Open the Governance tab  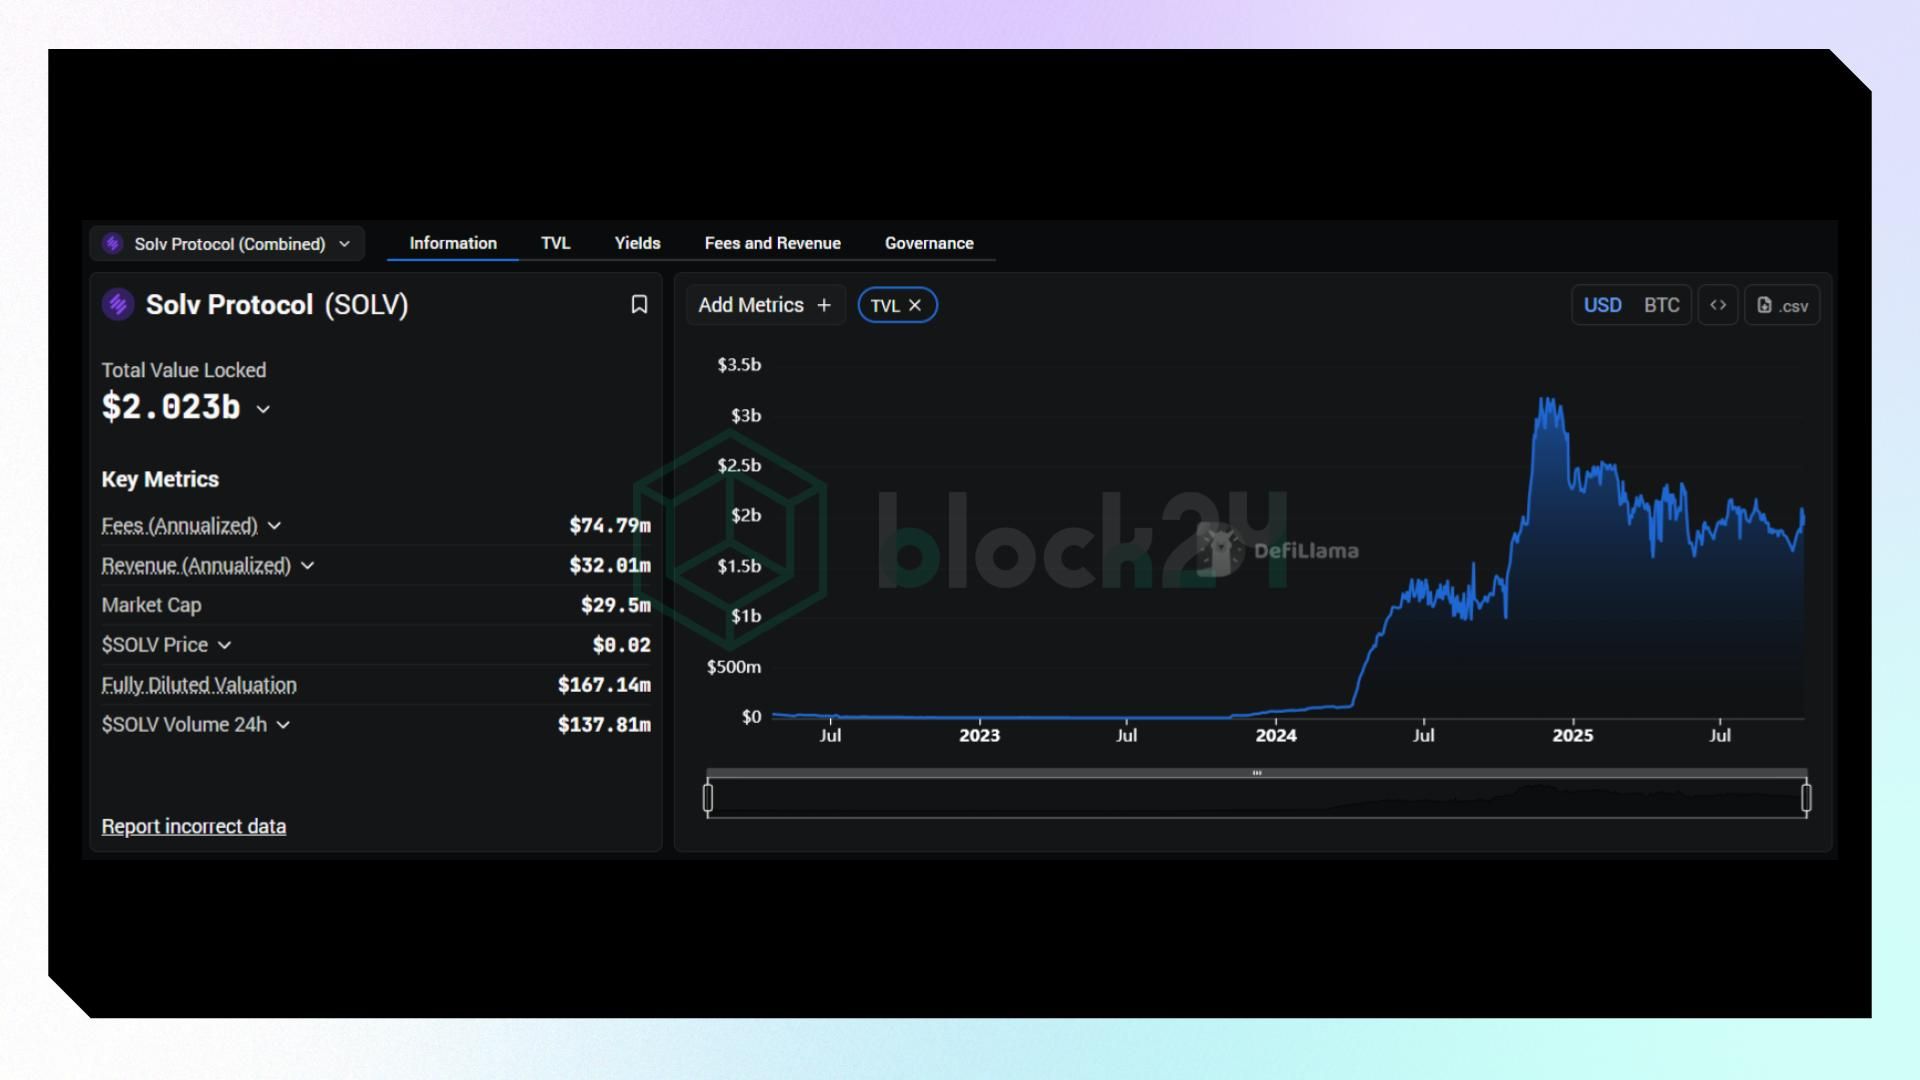(928, 243)
